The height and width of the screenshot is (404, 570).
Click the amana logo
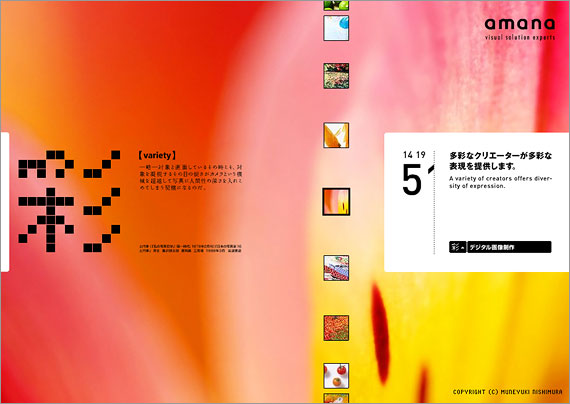click(519, 24)
